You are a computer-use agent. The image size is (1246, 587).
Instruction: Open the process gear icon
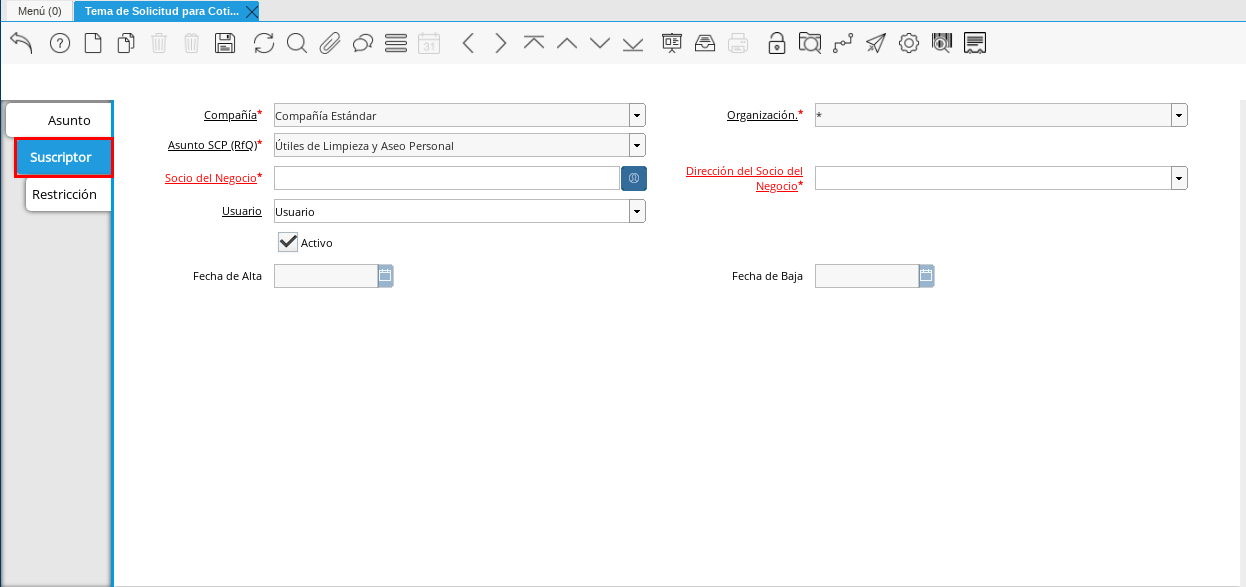coord(909,43)
